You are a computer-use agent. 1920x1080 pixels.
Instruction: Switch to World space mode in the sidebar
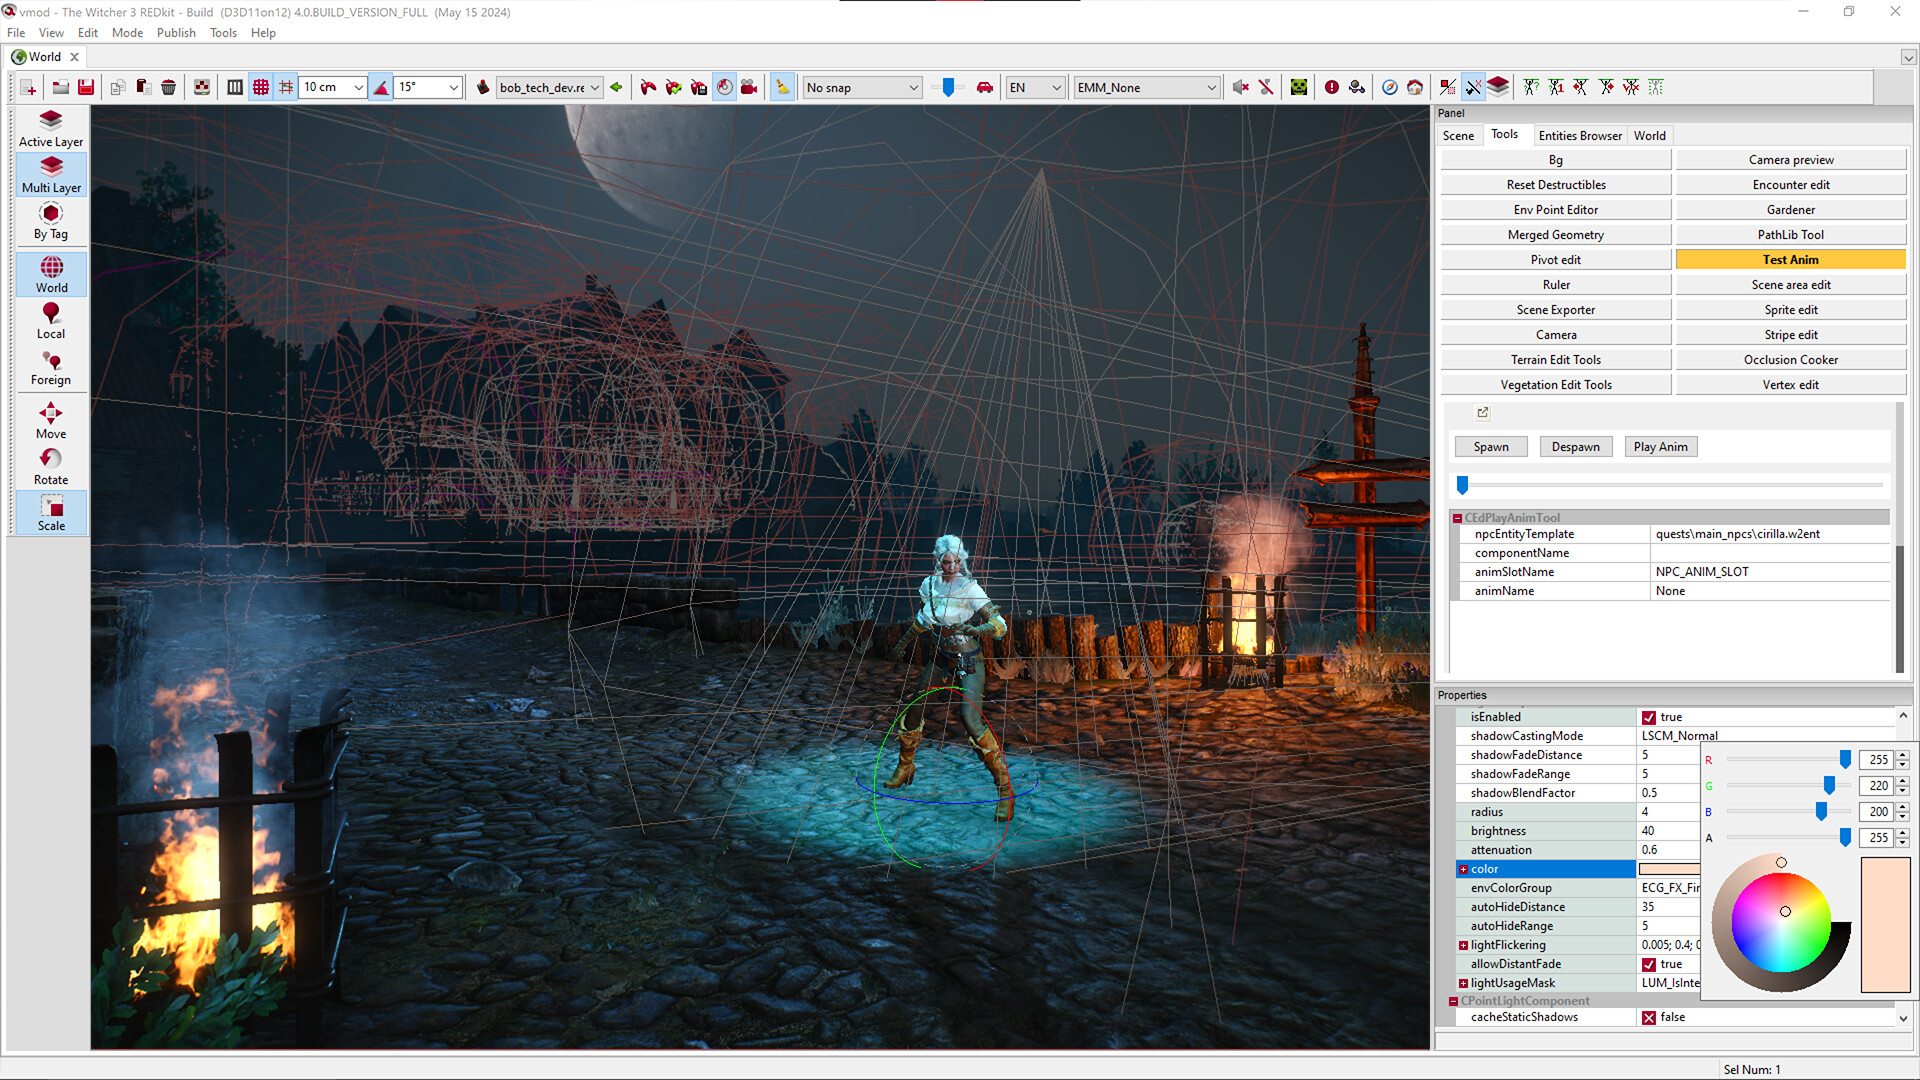50,272
